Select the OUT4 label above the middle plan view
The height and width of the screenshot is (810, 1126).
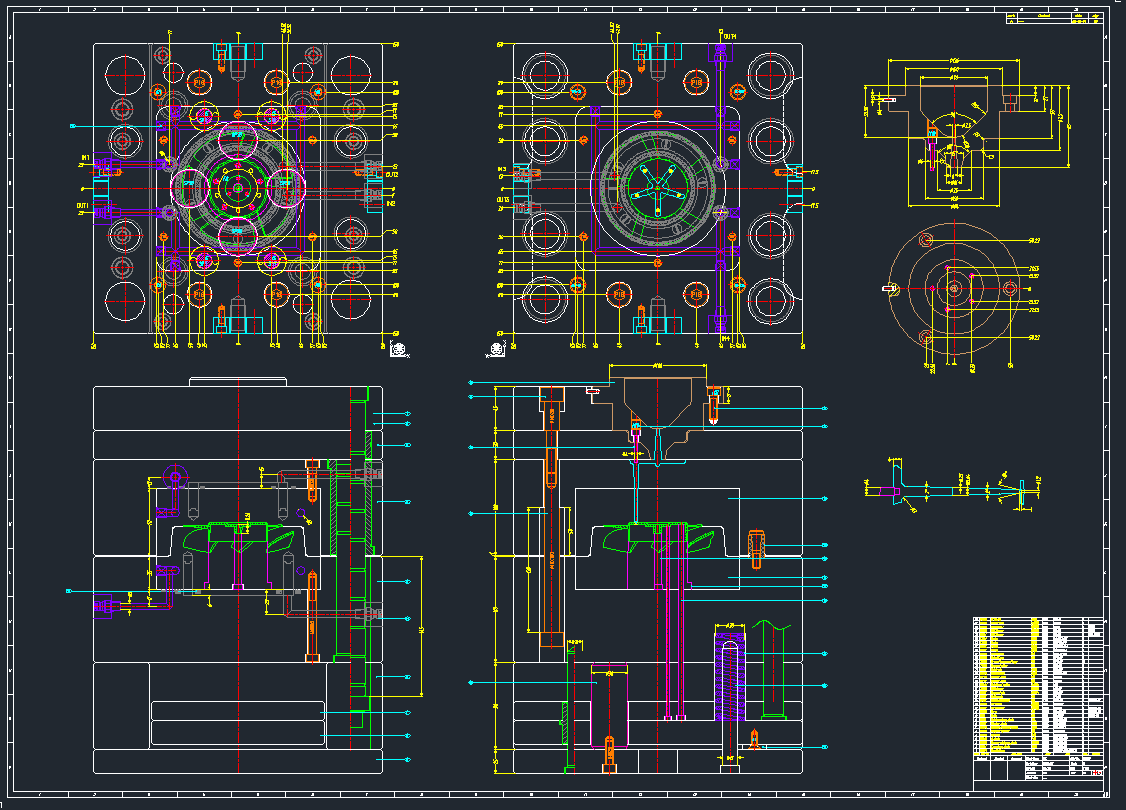[x=730, y=37]
